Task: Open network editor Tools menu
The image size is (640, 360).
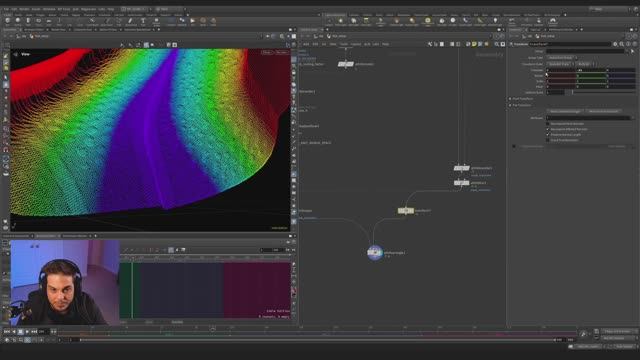Action: point(344,44)
